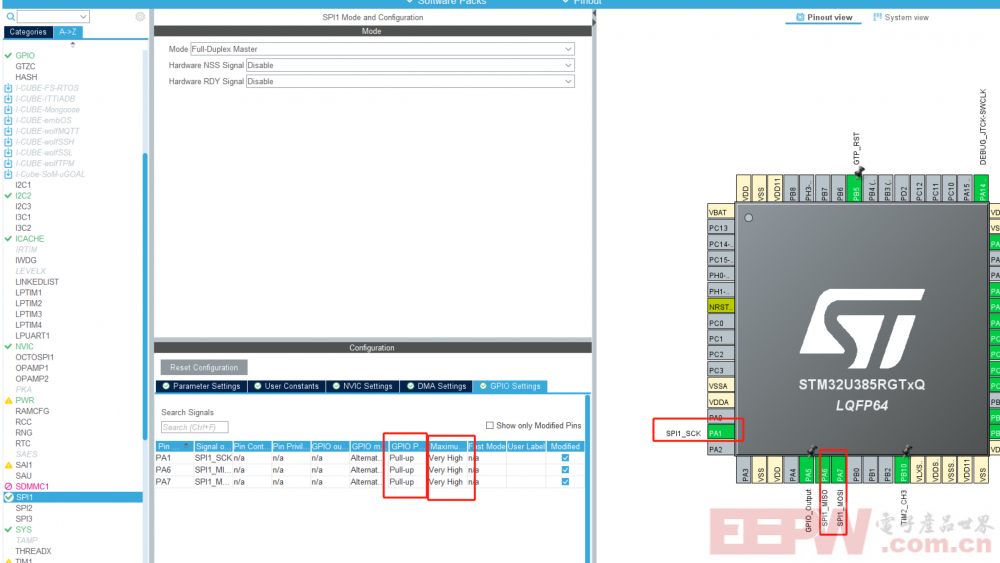1000x563 pixels.
Task: Click the Pinout view icon
Action: 800,17
